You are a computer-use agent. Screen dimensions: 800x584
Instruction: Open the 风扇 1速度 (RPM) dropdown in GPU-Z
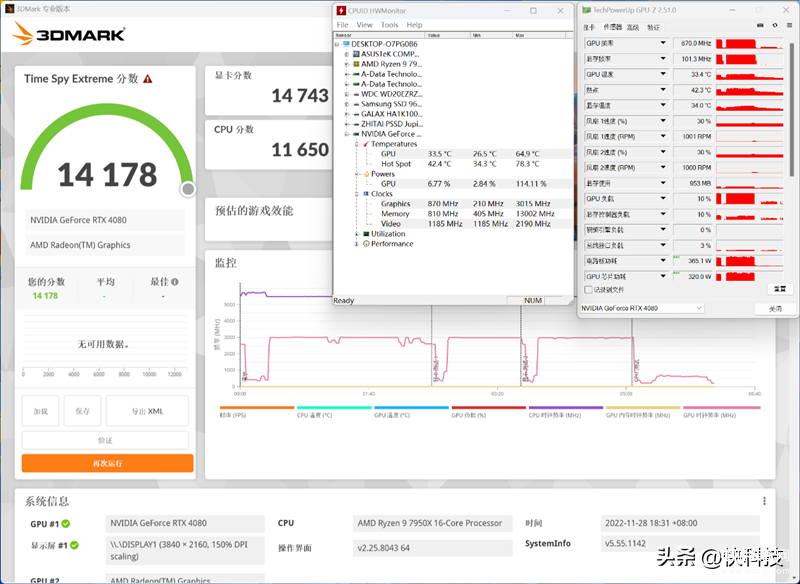coord(663,137)
